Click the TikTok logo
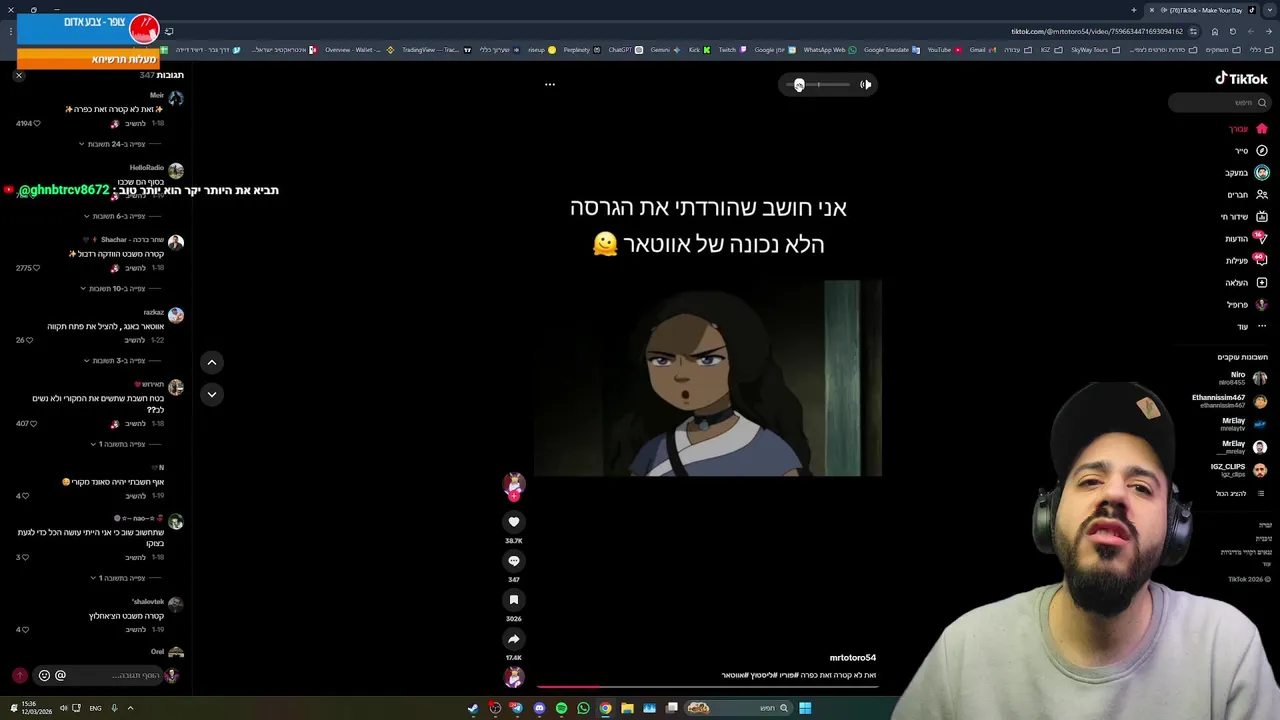Viewport: 1280px width, 720px height. coord(1241,79)
